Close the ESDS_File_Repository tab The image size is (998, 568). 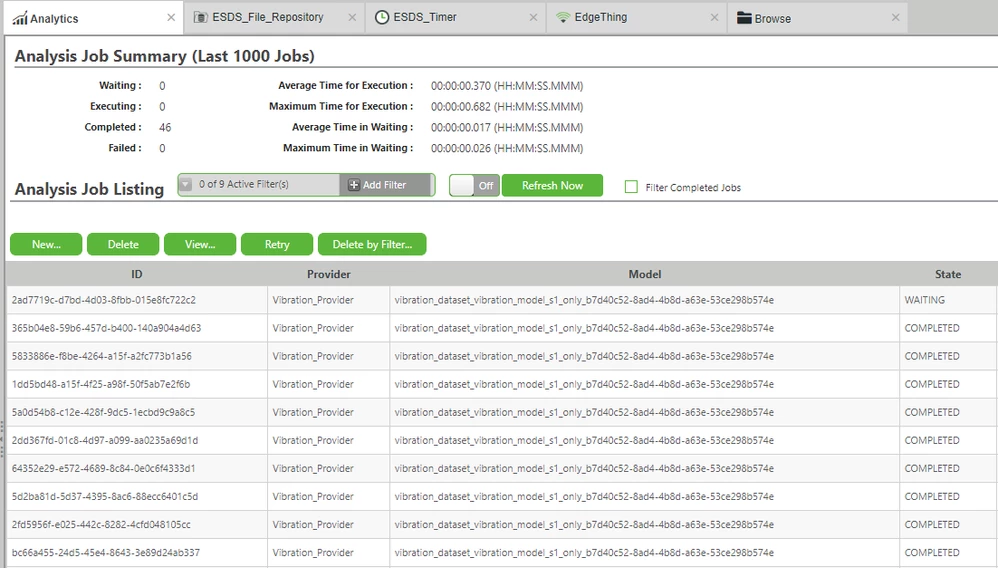point(352,18)
